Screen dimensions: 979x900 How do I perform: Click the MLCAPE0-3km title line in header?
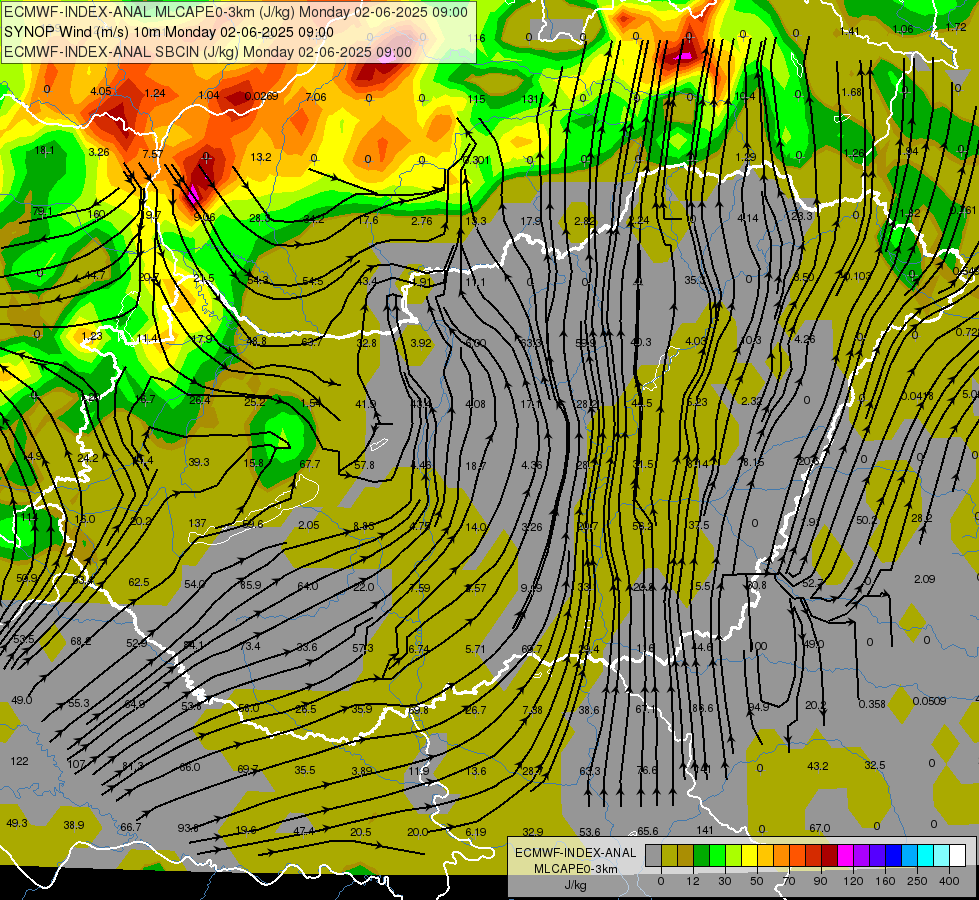(x=236, y=12)
